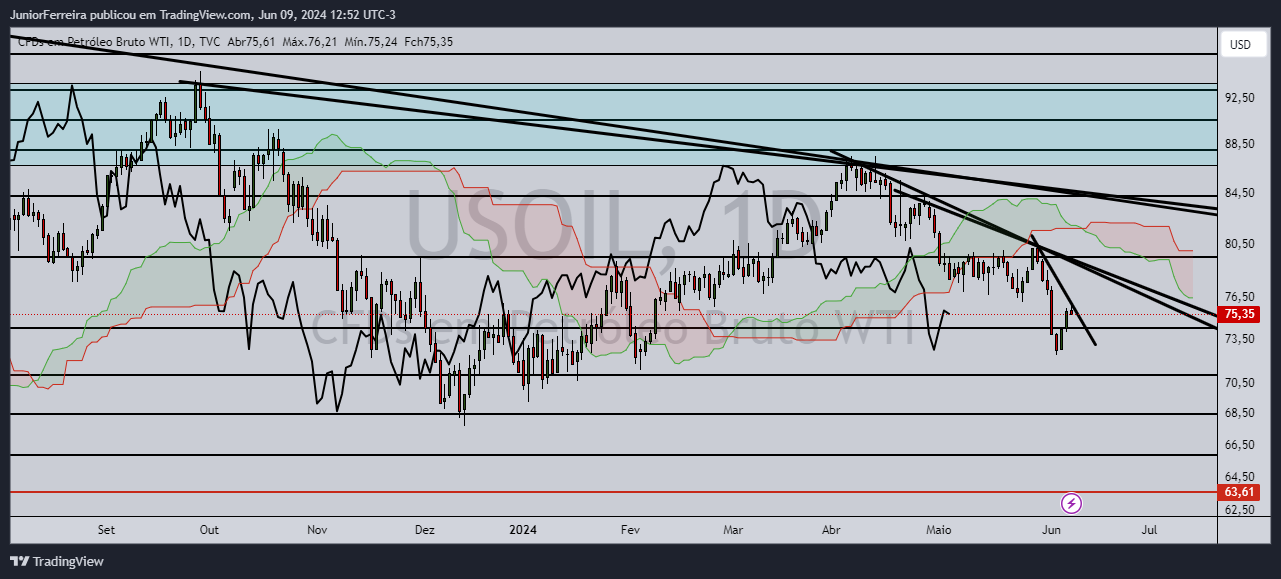This screenshot has width=1281, height=579.
Task: Click the 80,50 price axis label
Action: pos(1240,244)
